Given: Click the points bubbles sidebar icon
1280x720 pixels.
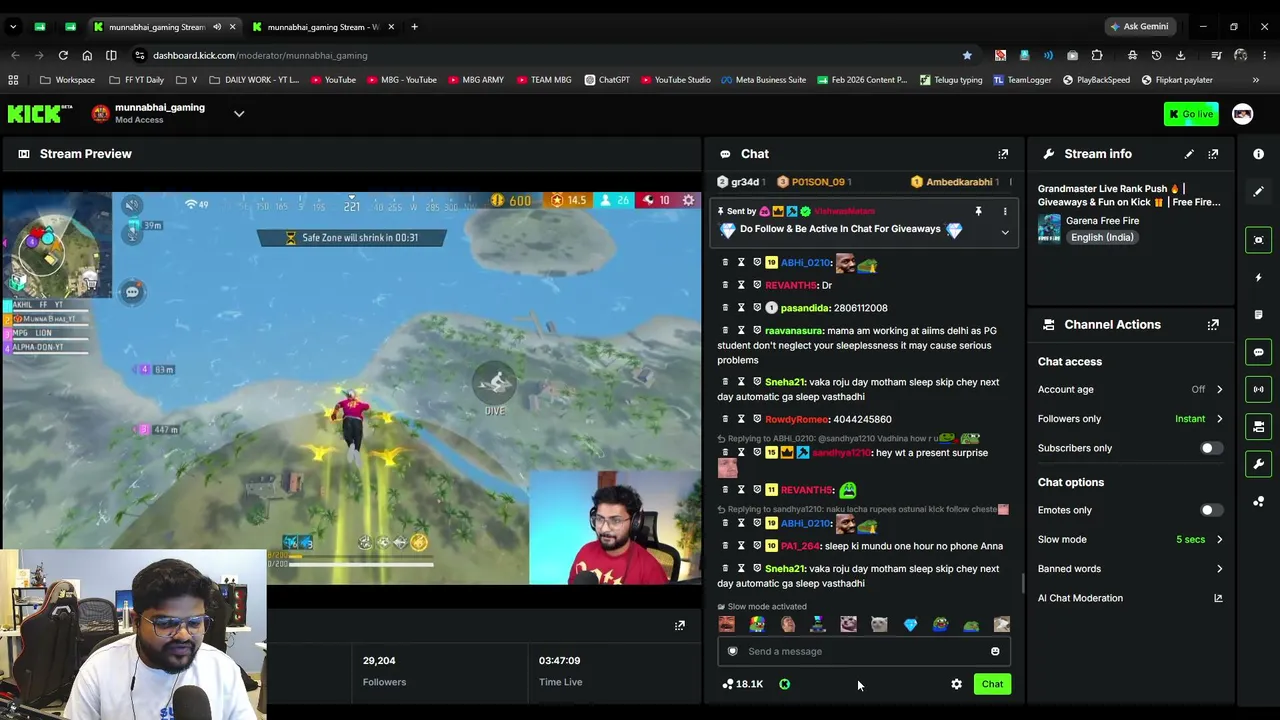Looking at the screenshot, I should [x=1258, y=502].
